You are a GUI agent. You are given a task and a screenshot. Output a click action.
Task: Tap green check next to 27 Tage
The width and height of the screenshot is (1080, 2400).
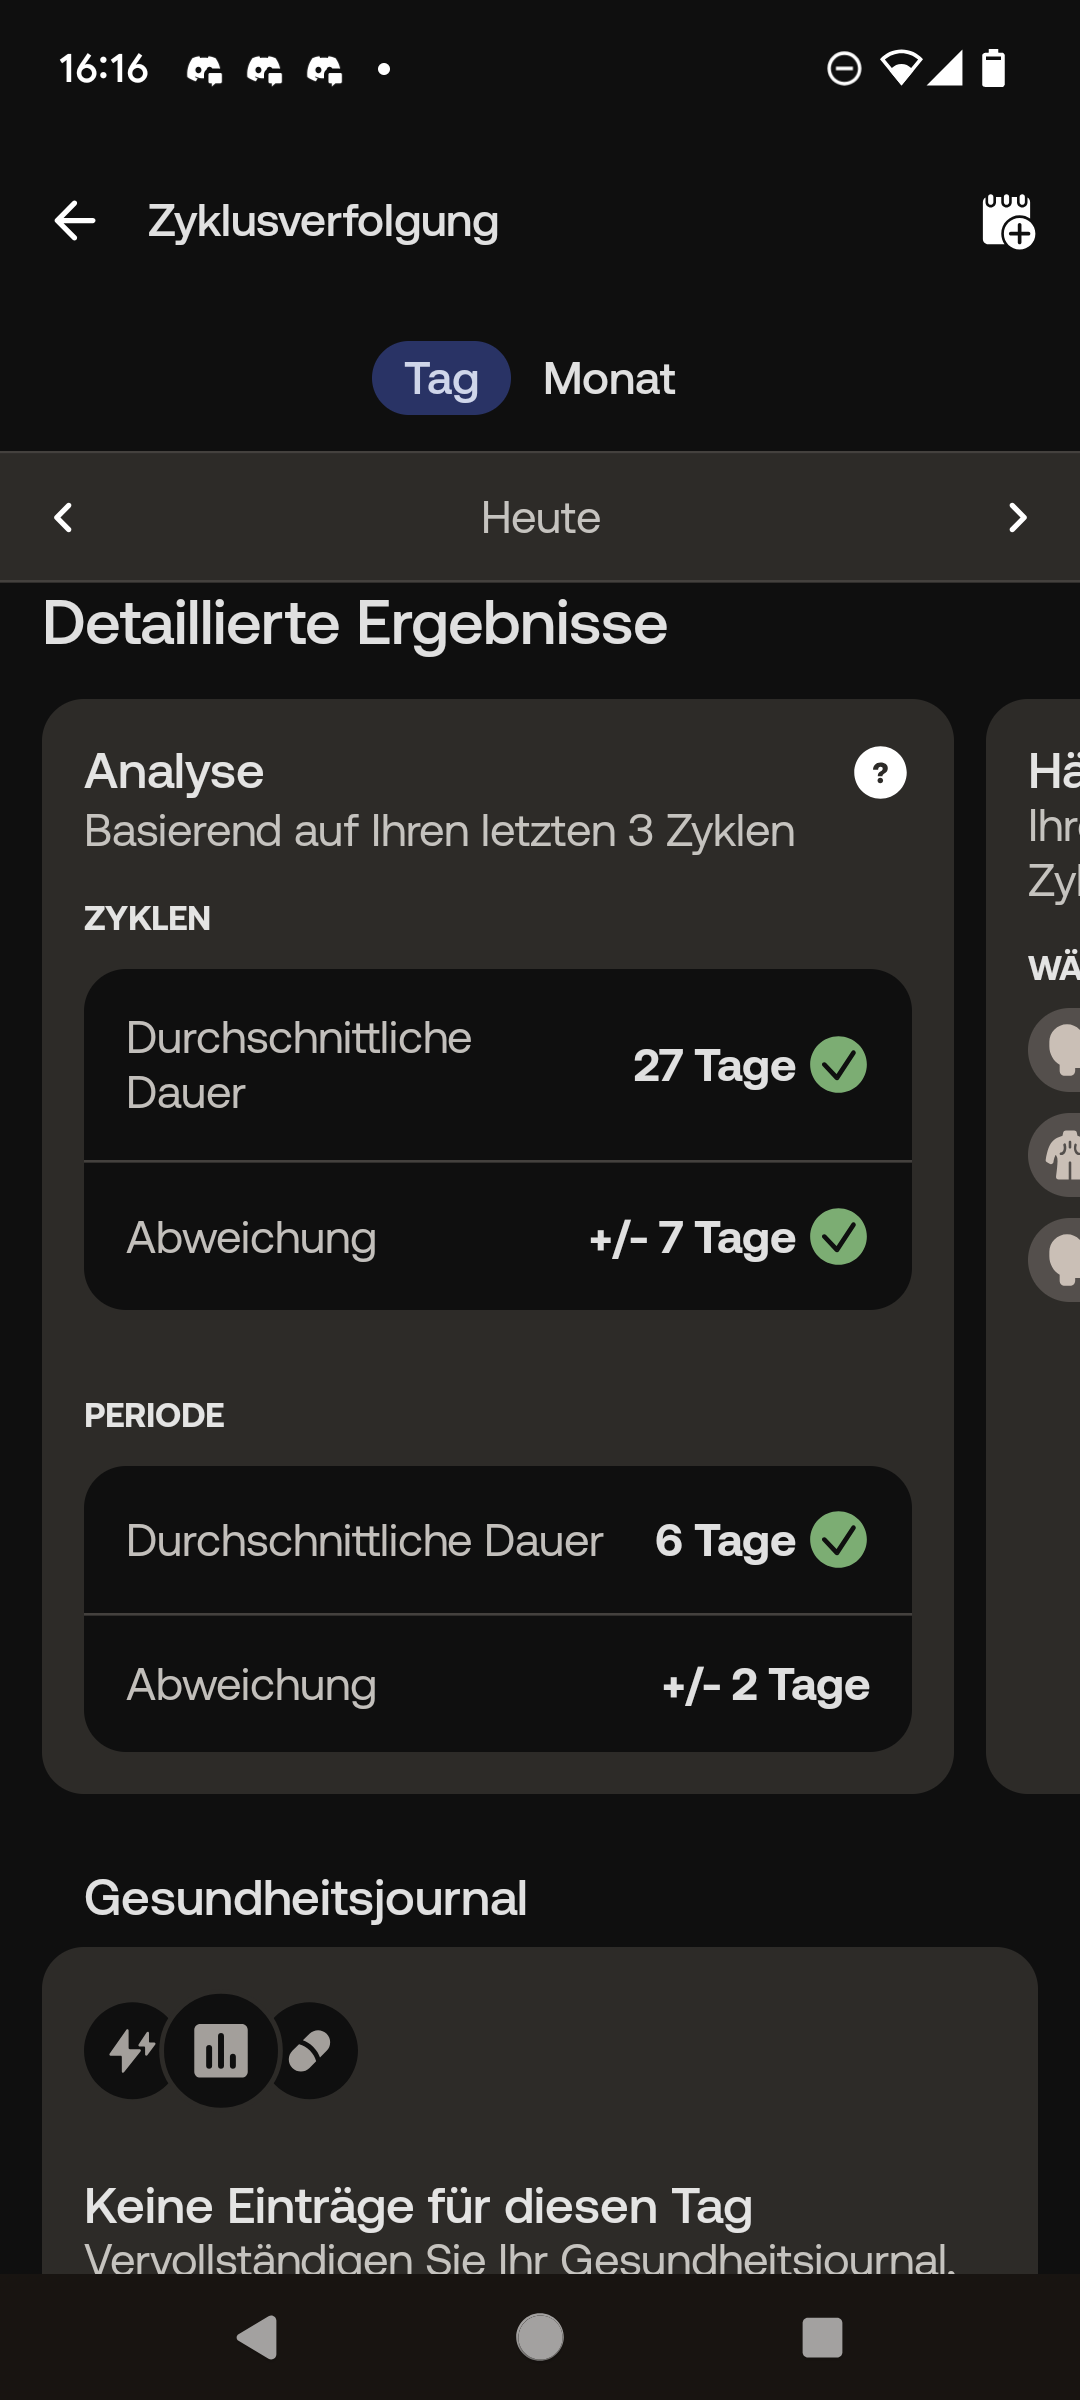coord(838,1065)
